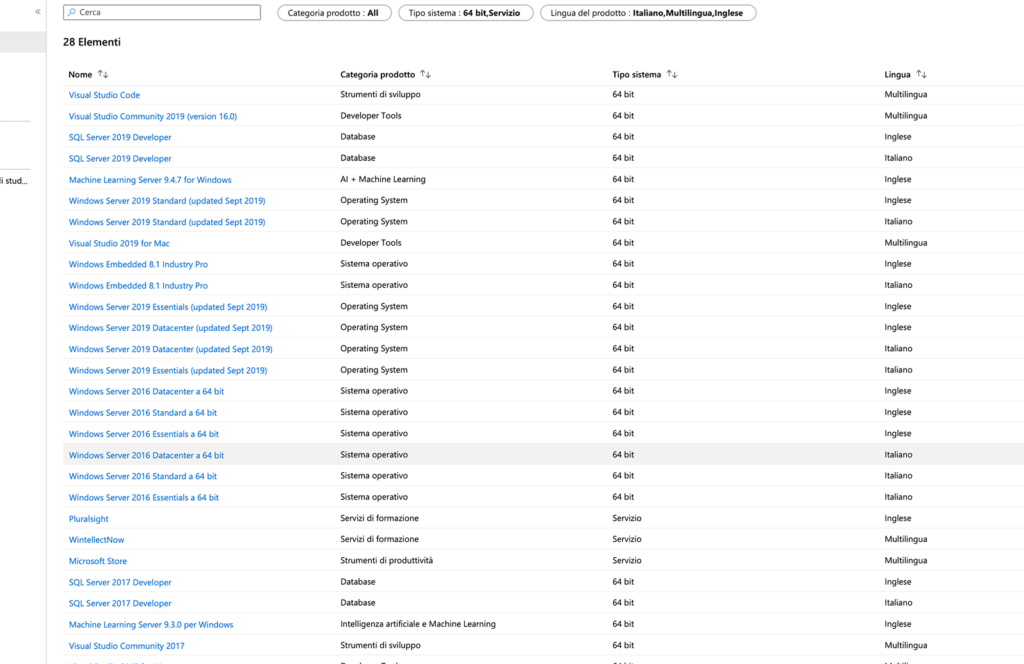The height and width of the screenshot is (664, 1024).
Task: Click the 28 Elementi count text
Action: click(x=92, y=42)
